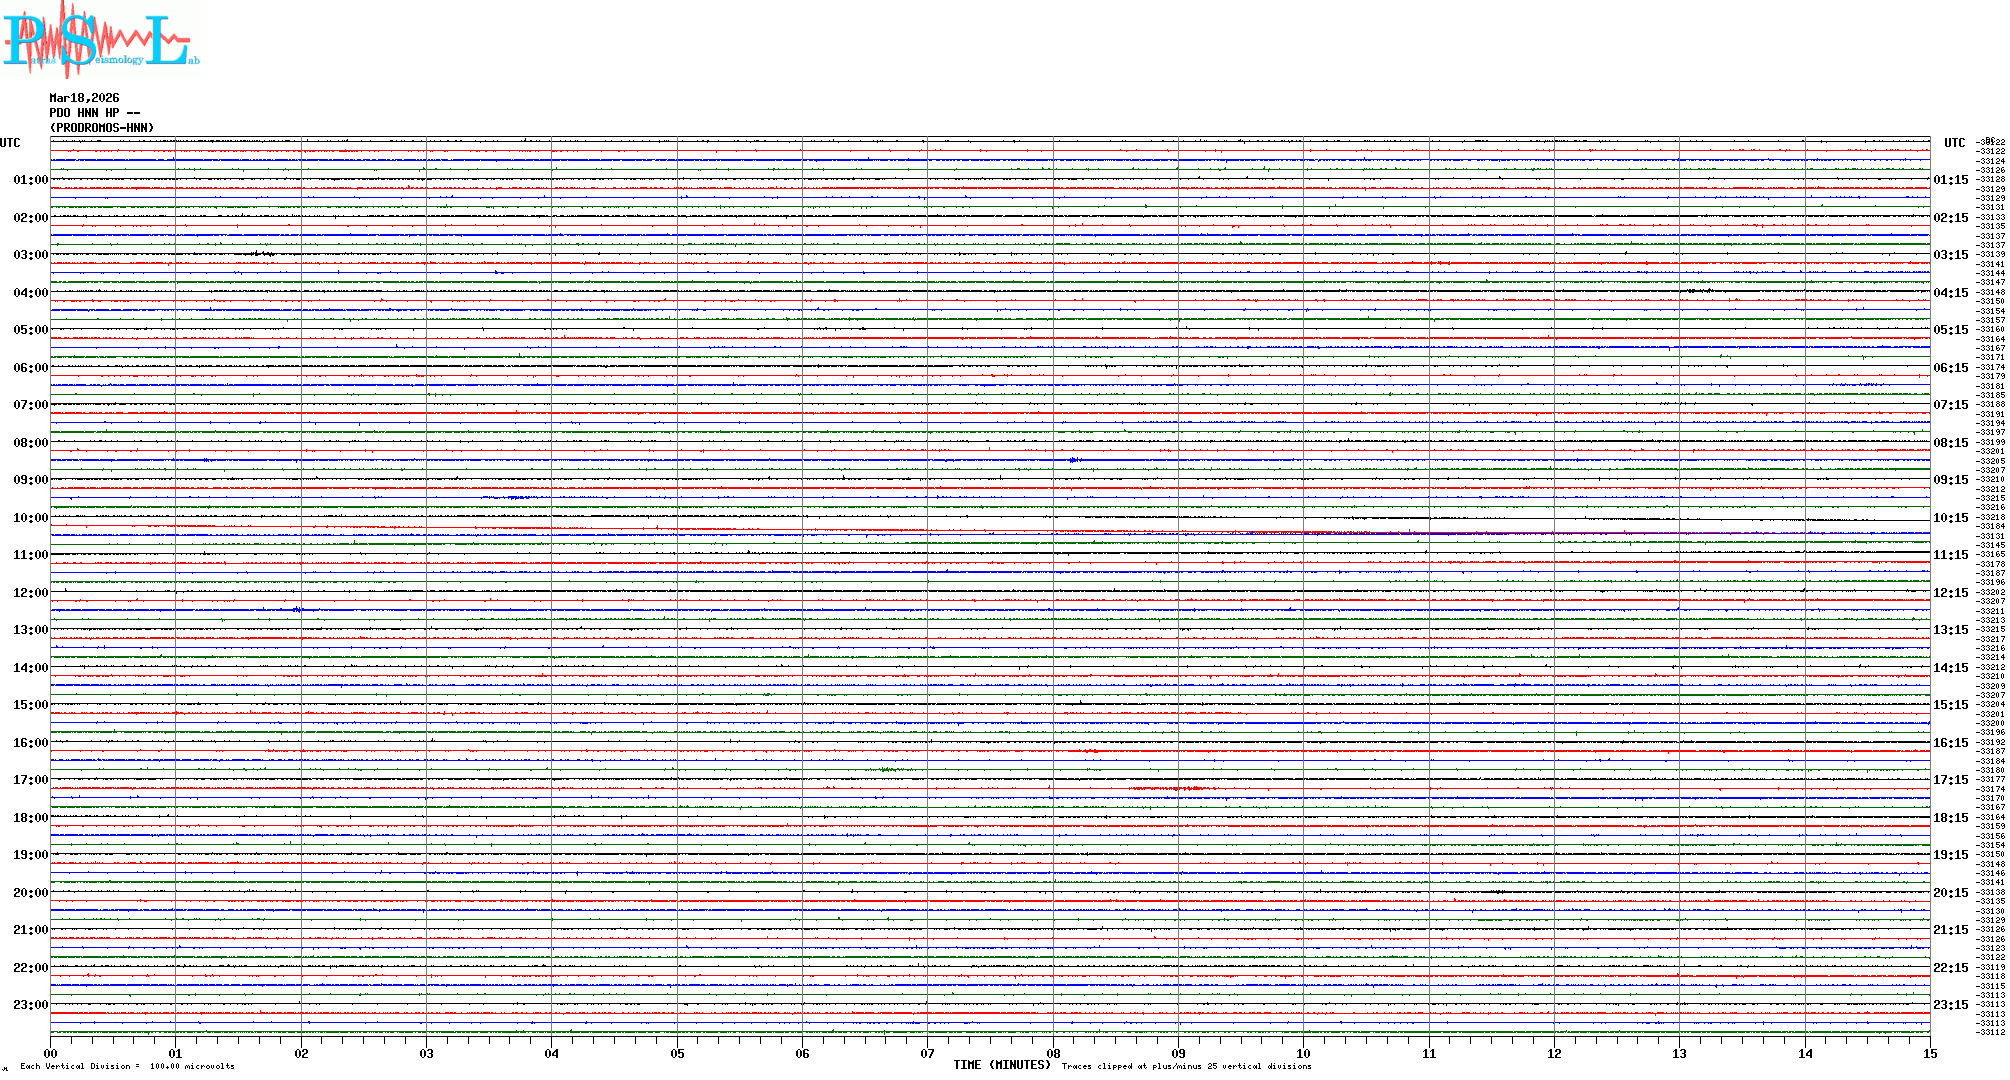Select the 04:15 time label on the right
Screen dimensions: 2010x1080
pyautogui.click(x=1950, y=293)
